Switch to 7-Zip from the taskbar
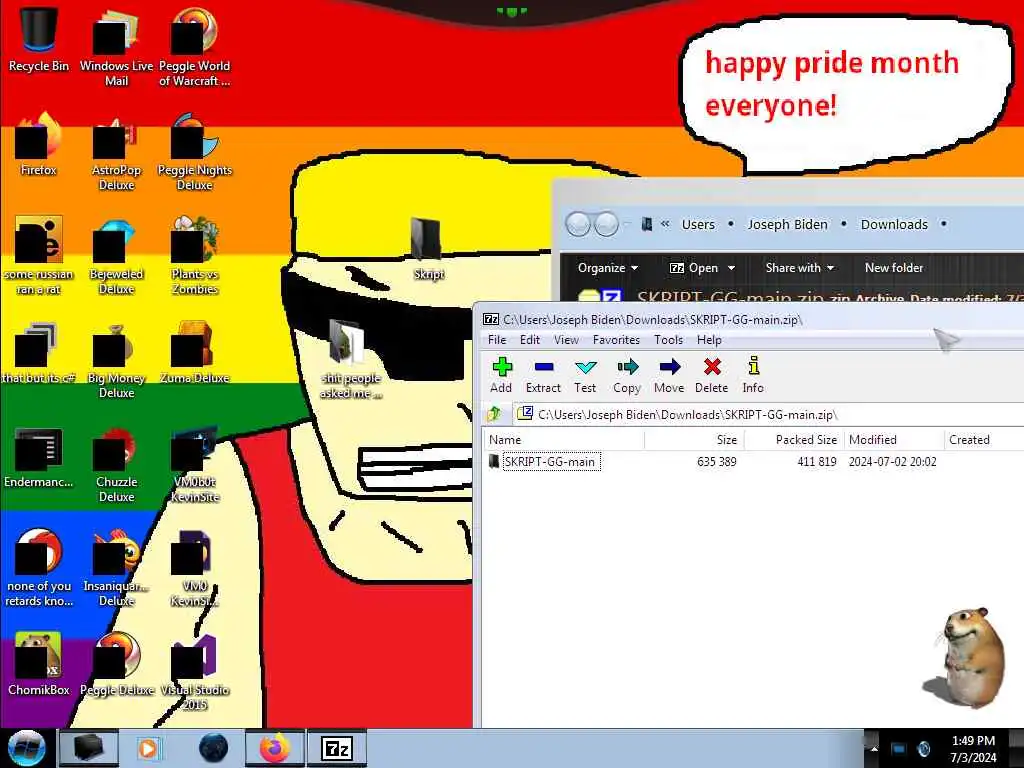Screen dimensions: 1024x768 (337, 748)
